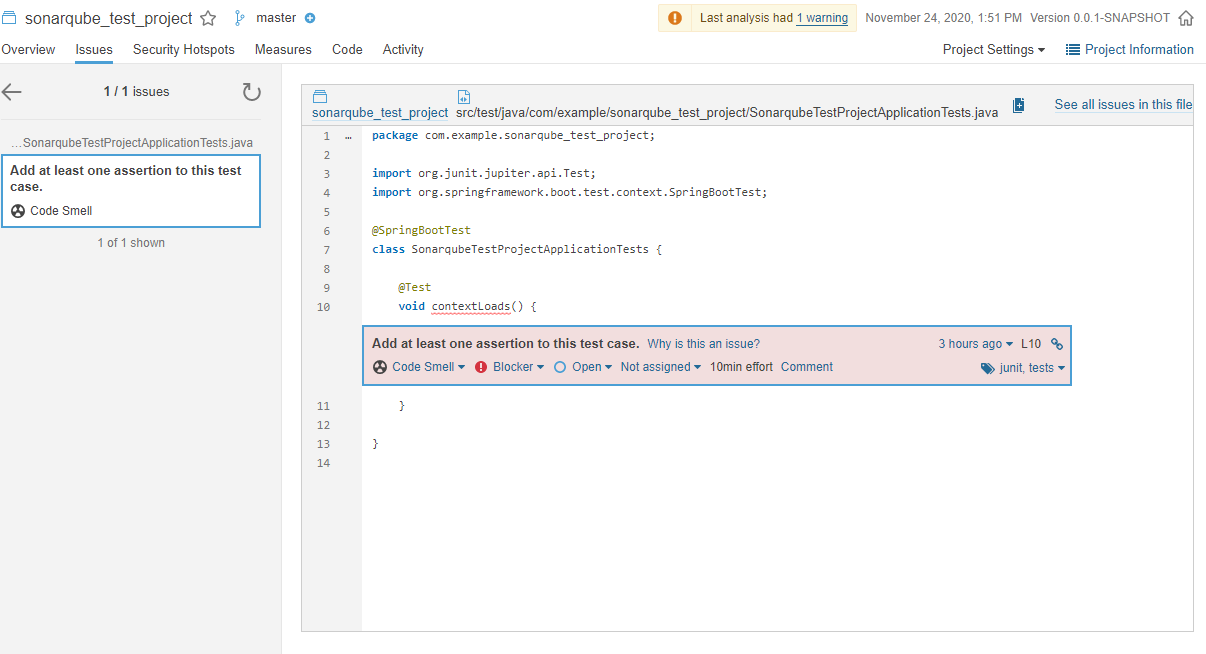Click the Code Smell icon in issue box

380,367
